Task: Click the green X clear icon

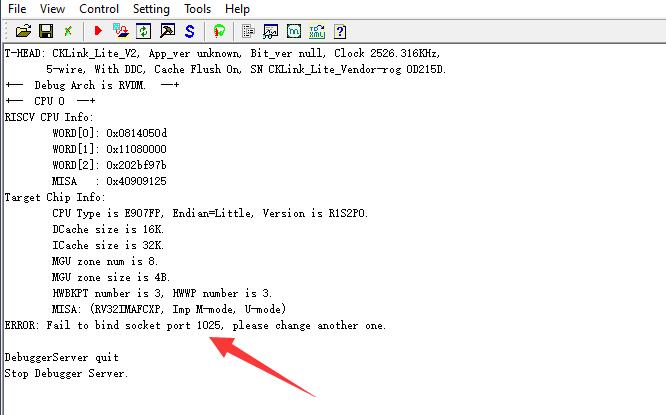Action: click(68, 31)
